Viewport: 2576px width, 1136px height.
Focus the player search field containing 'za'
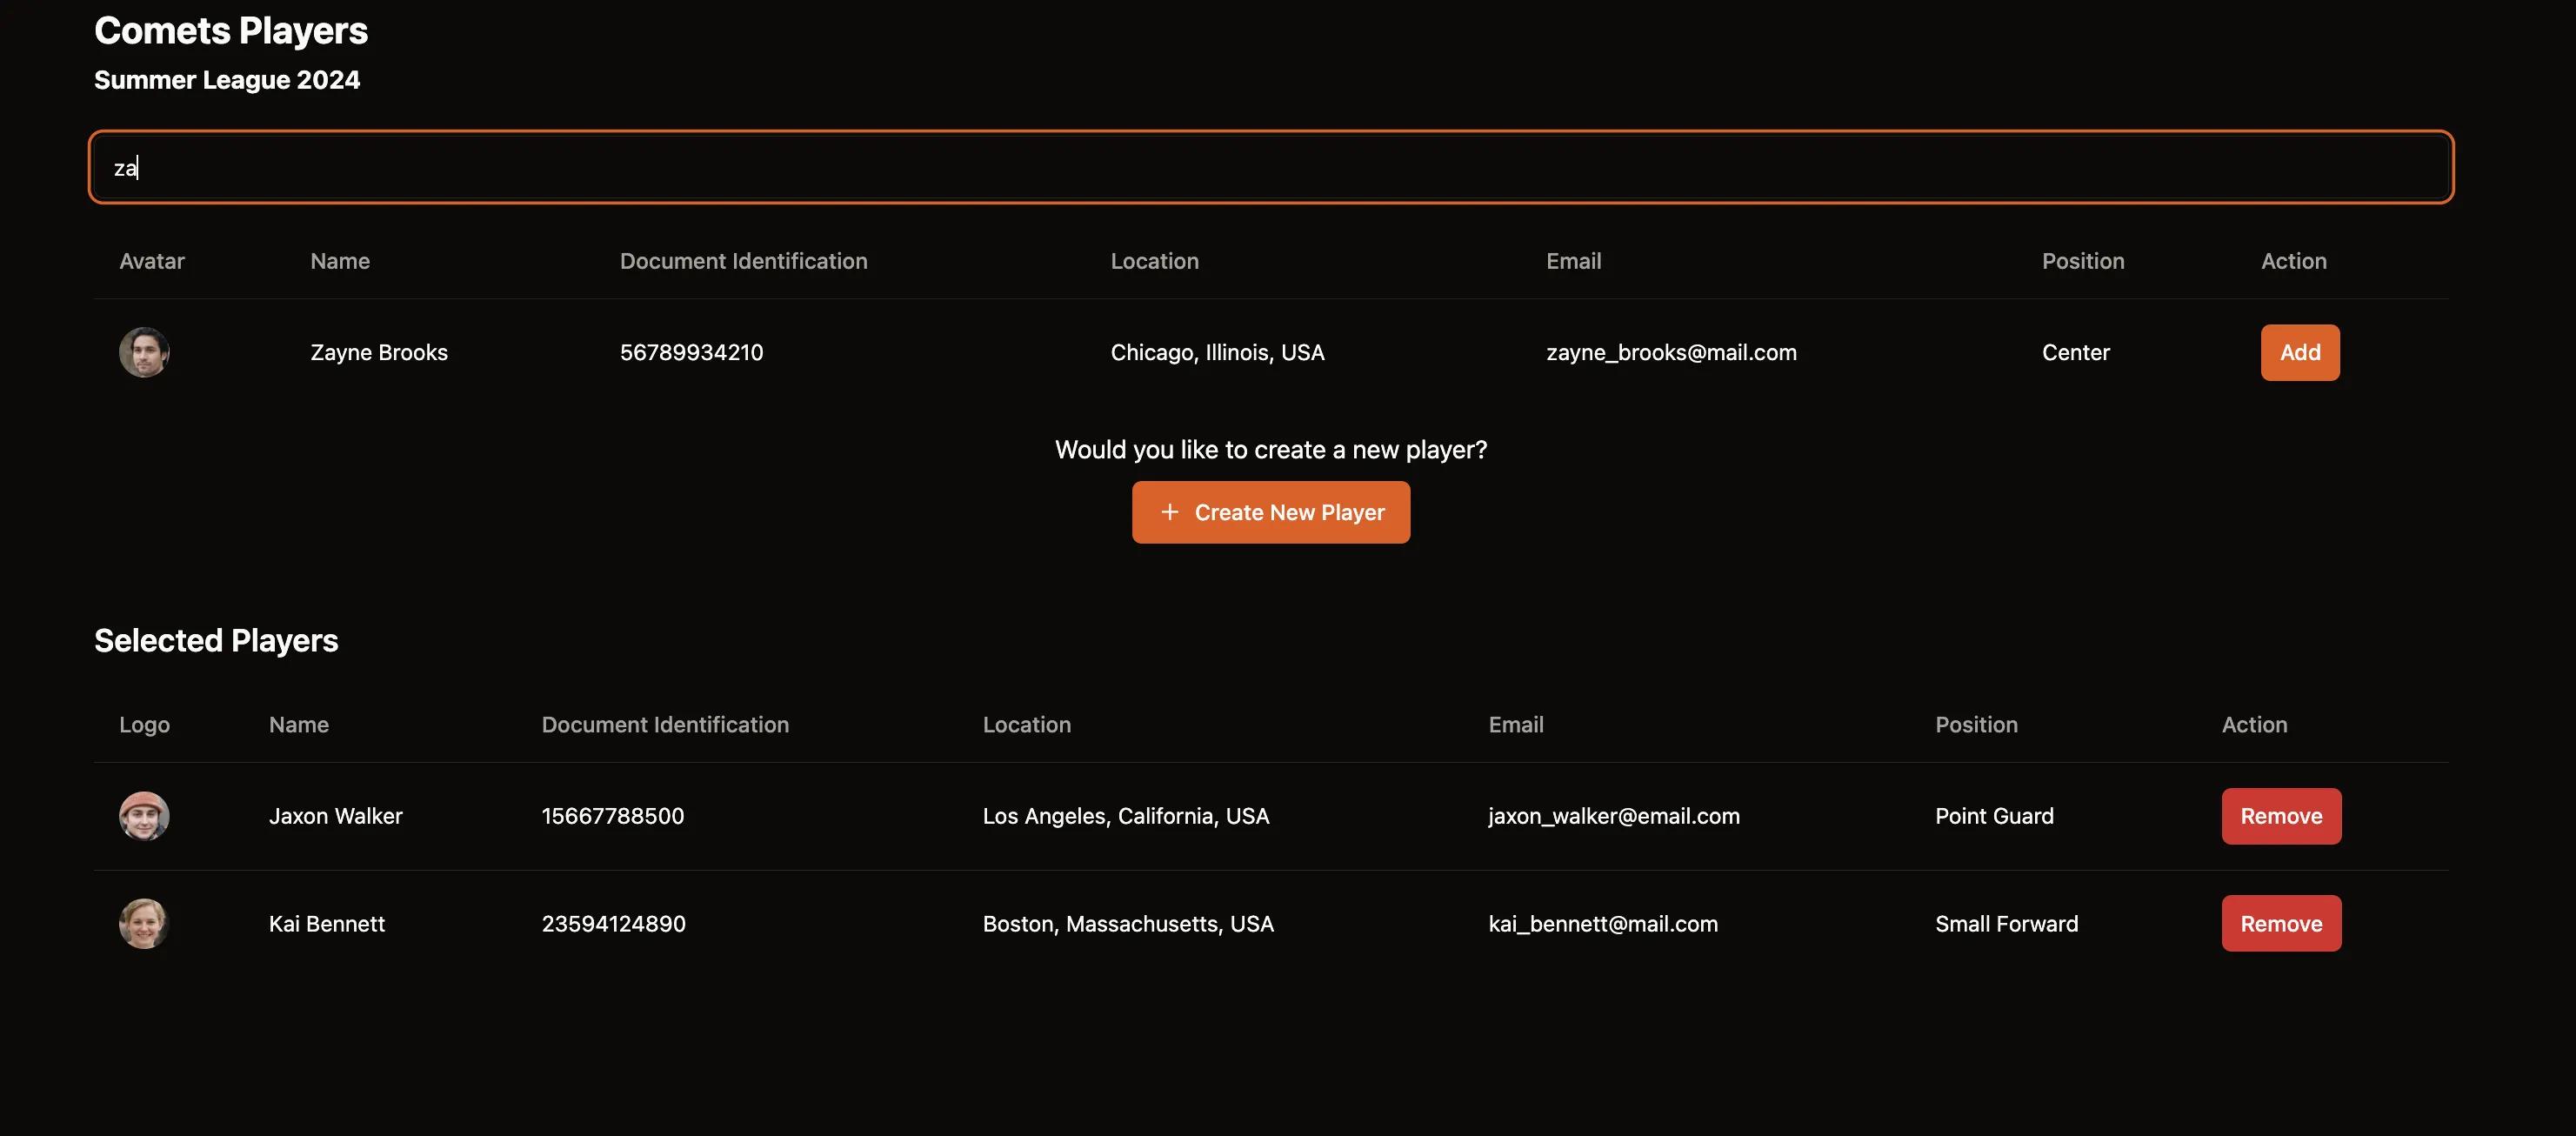tap(1271, 167)
